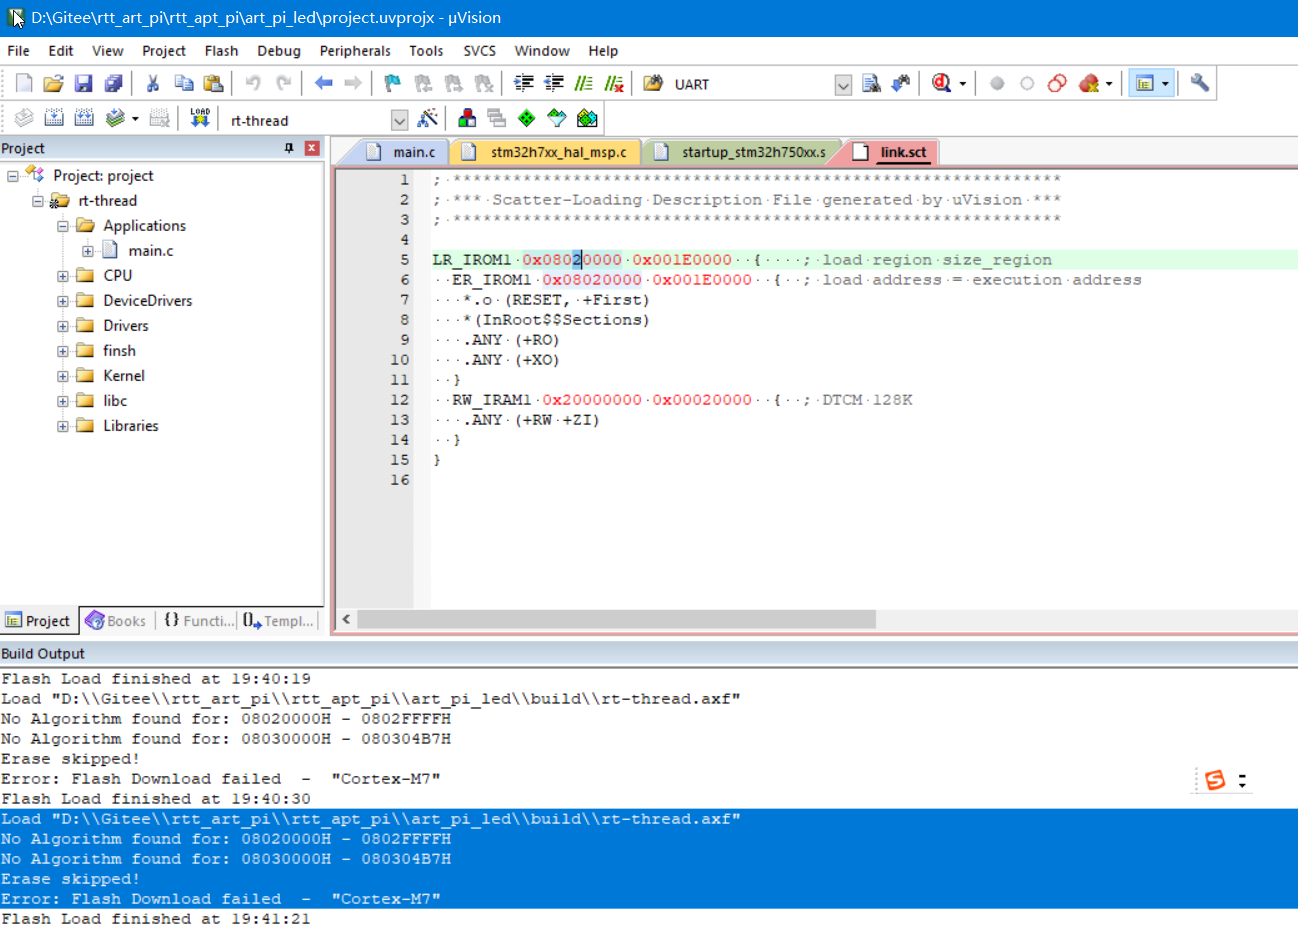Screen dimensions: 1298x931
Task: Open the window layout dropdown arrow
Action: tap(1165, 84)
